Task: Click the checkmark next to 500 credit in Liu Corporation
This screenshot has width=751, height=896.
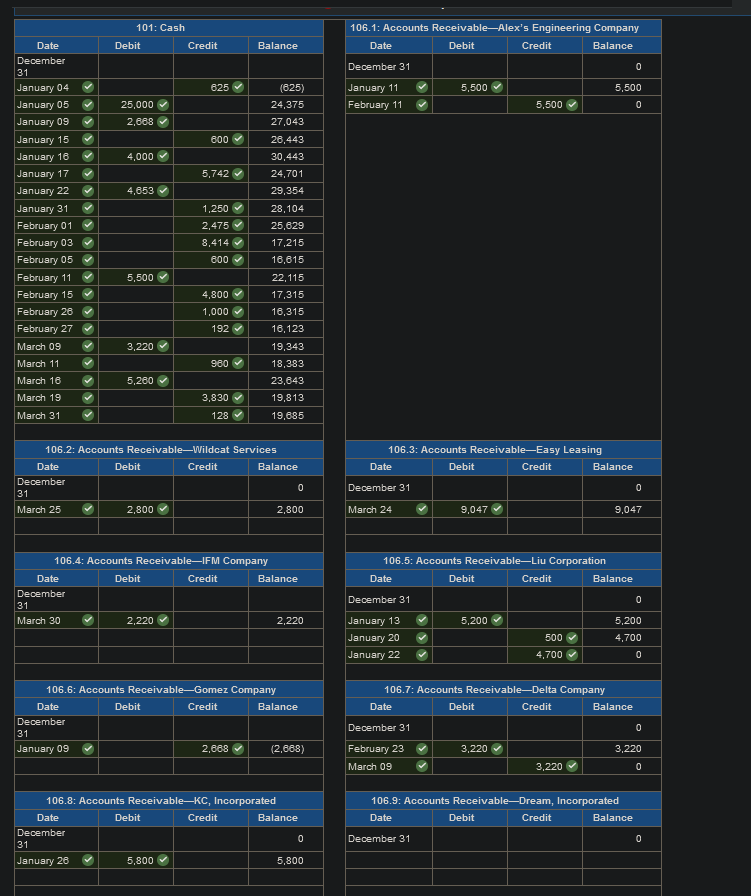Action: tap(572, 638)
